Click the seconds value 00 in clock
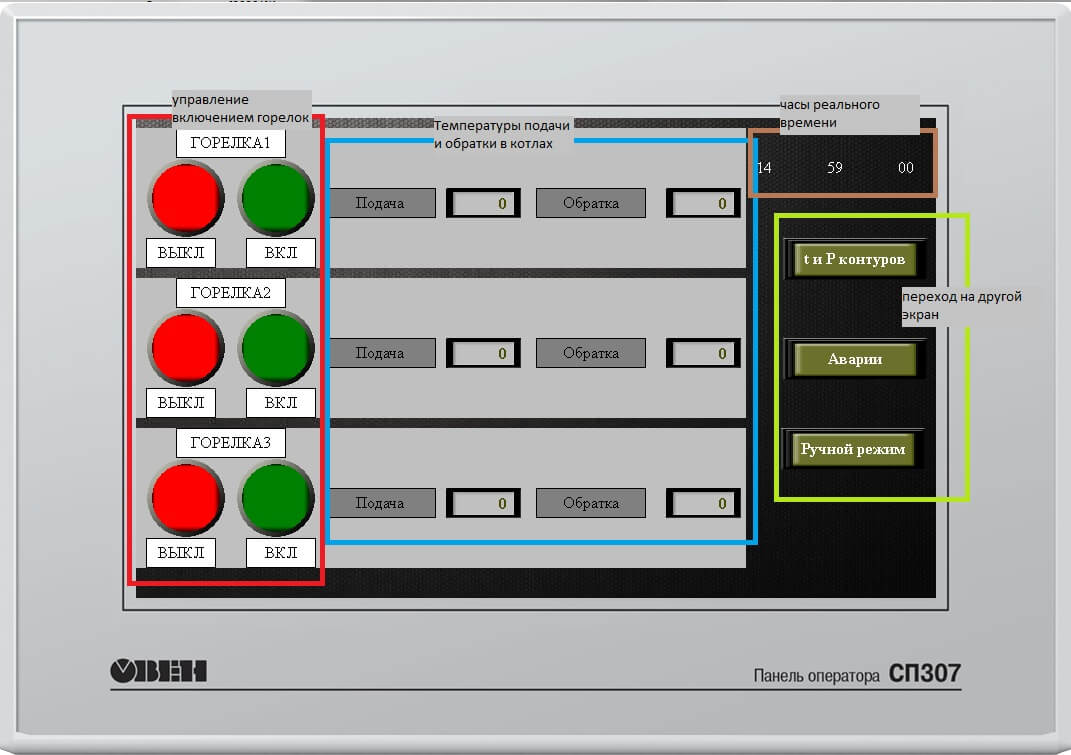1071x755 pixels. coord(906,168)
